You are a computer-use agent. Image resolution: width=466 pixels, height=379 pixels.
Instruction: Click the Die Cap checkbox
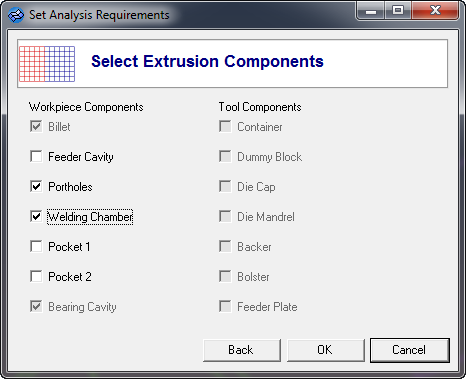[225, 186]
